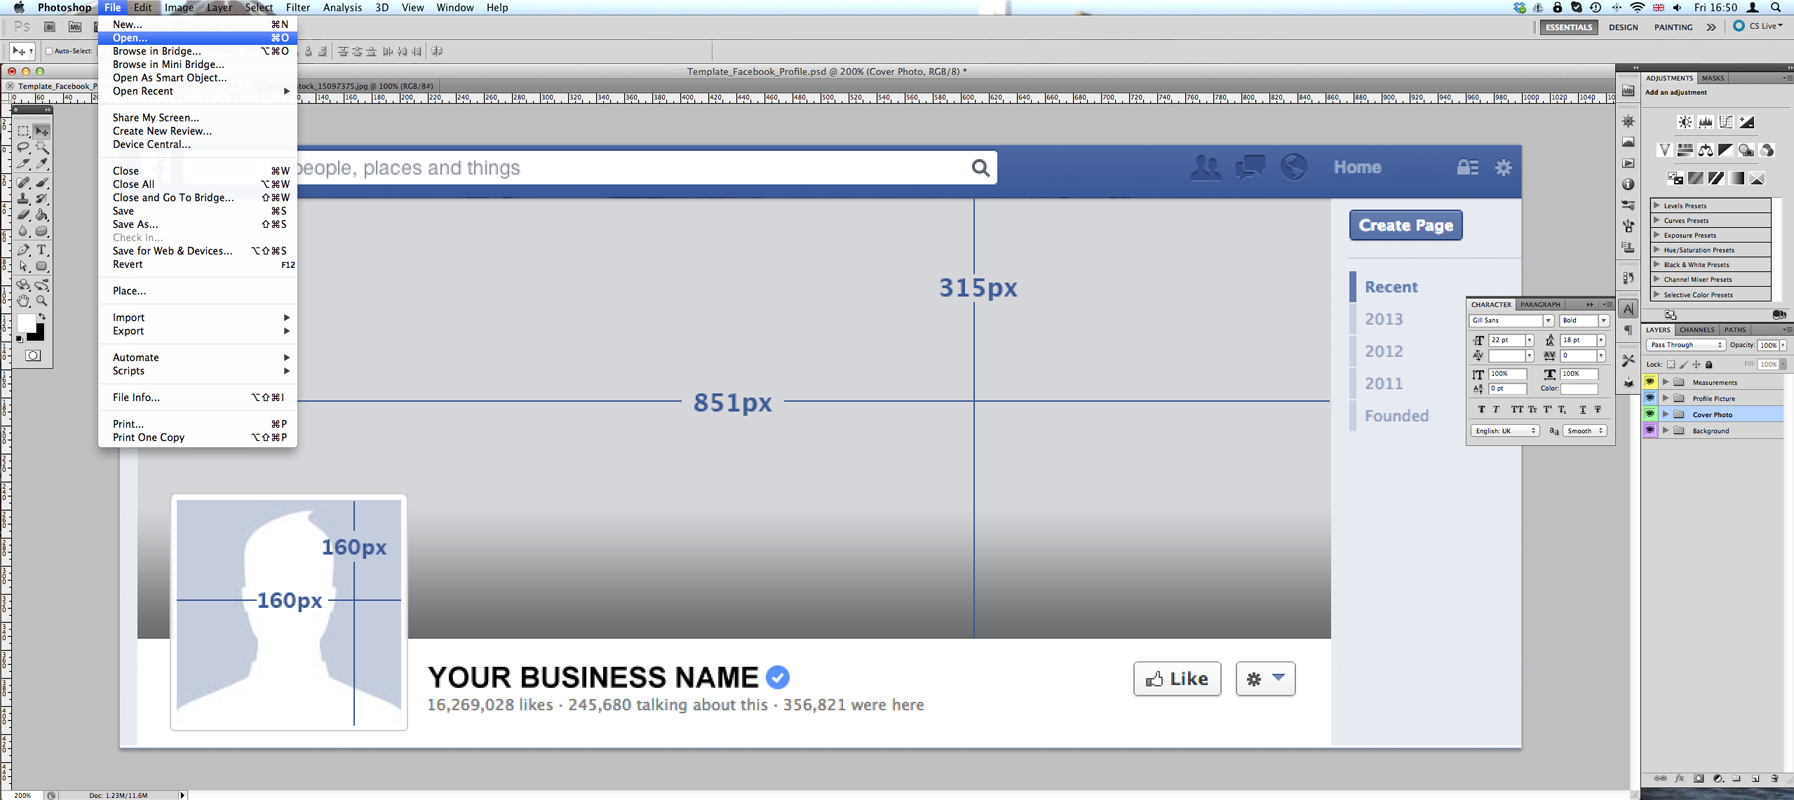This screenshot has height=800, width=1794.
Task: Select the Essentials workspace button
Action: [1569, 27]
